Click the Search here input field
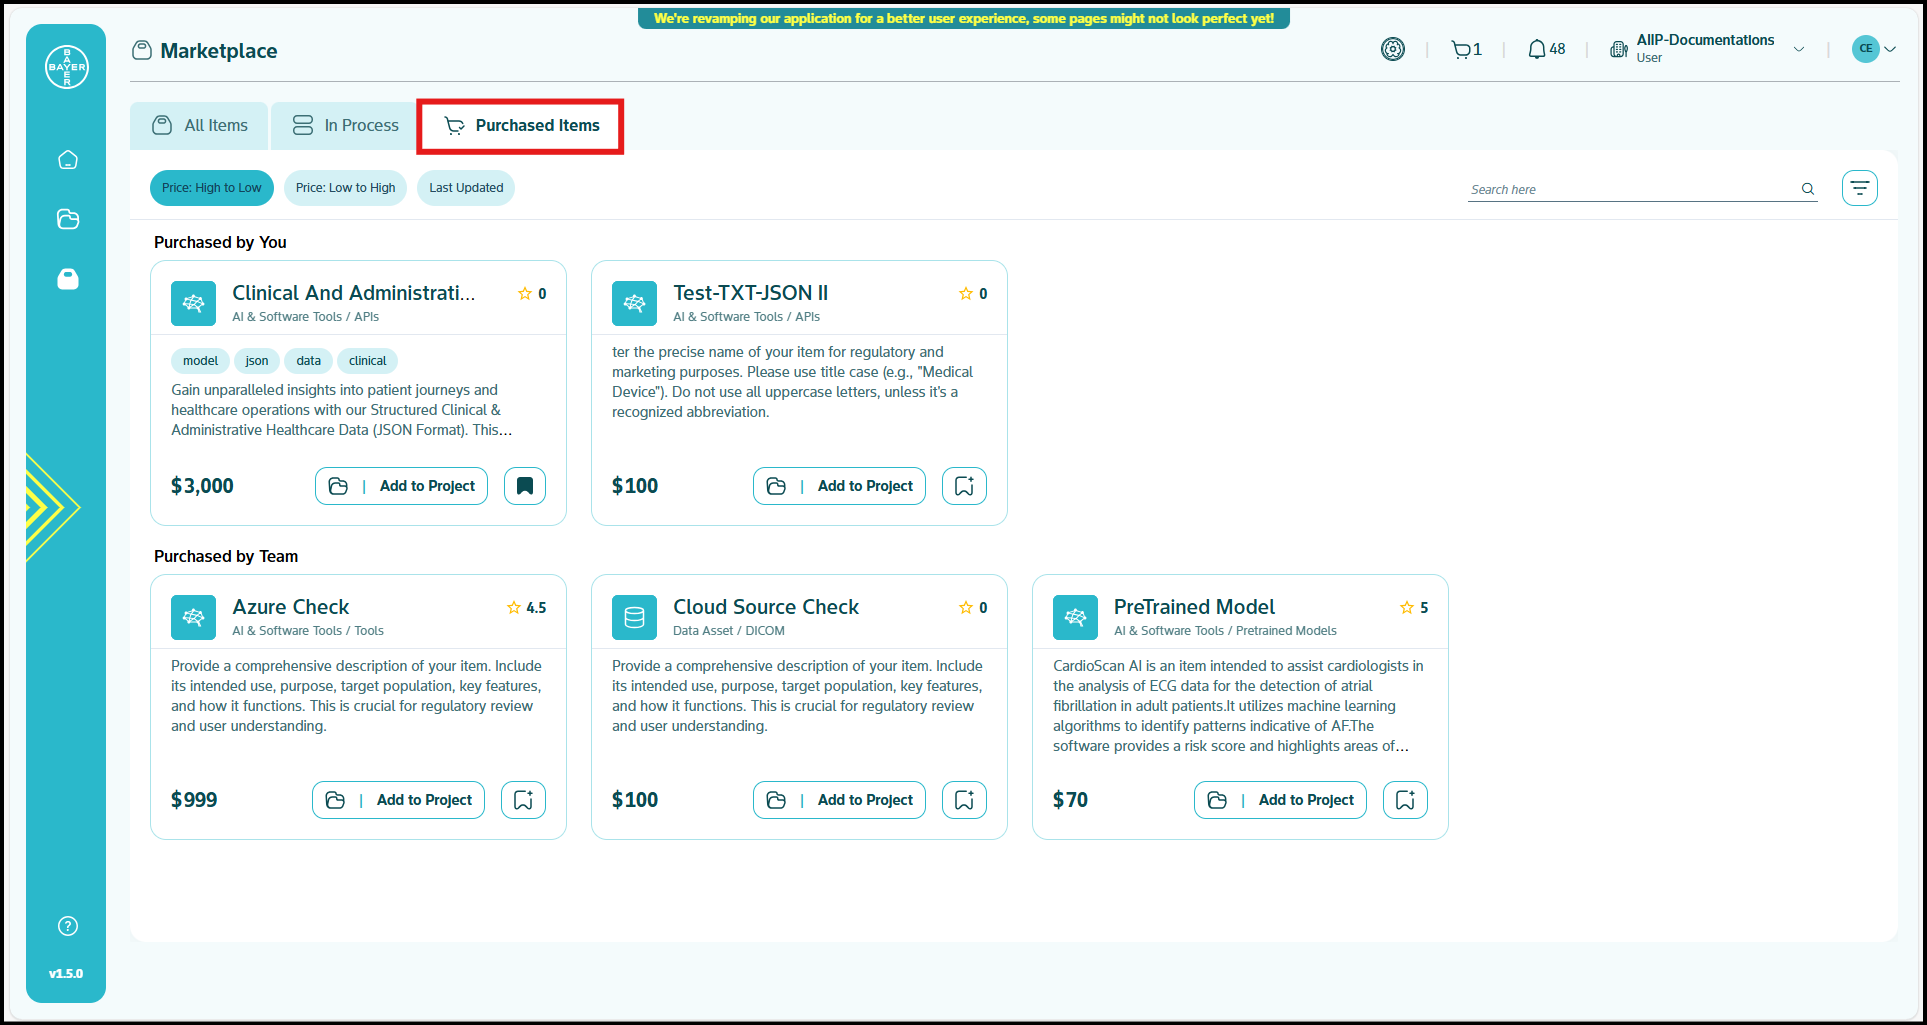 (1630, 189)
